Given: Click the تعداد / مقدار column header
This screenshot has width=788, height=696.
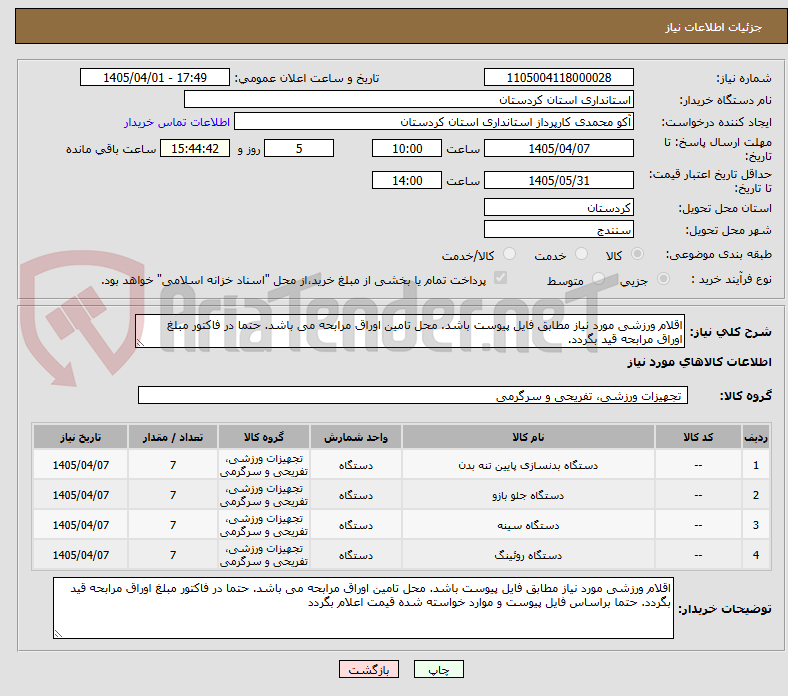Looking at the screenshot, I should [173, 437].
